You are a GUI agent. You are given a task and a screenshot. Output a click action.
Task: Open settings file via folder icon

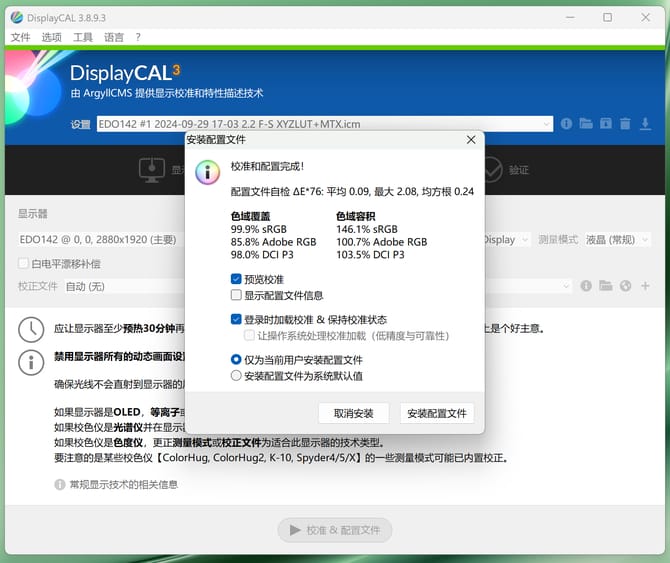(586, 124)
